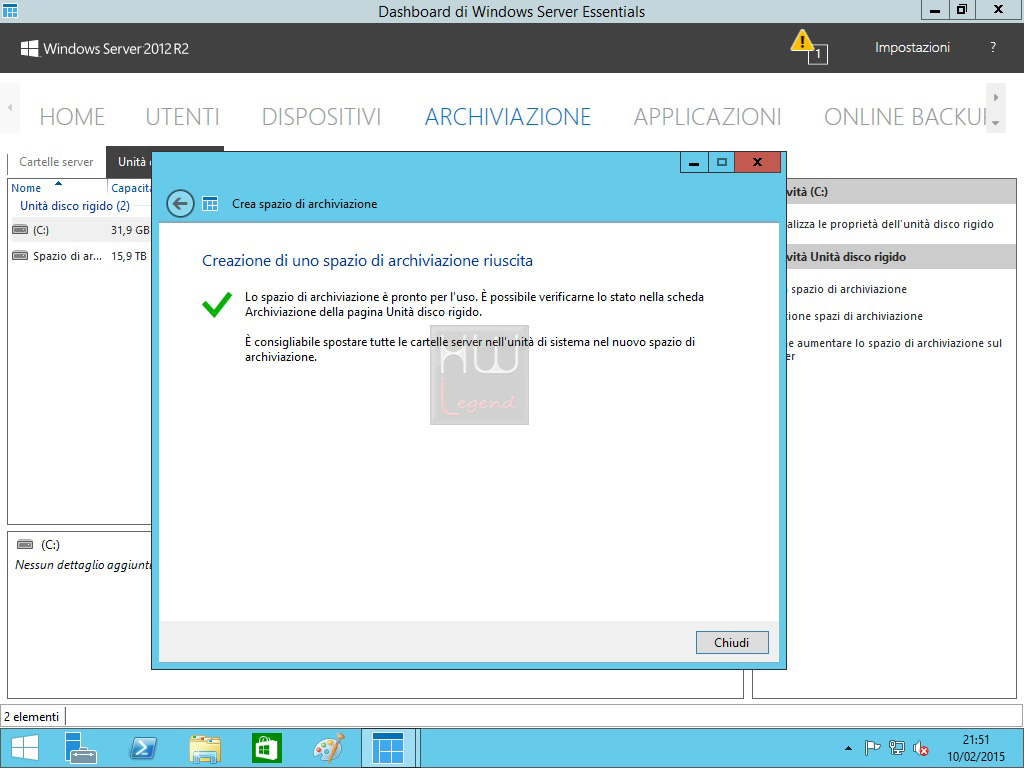Click the 2 elementi status bar text

tap(31, 717)
